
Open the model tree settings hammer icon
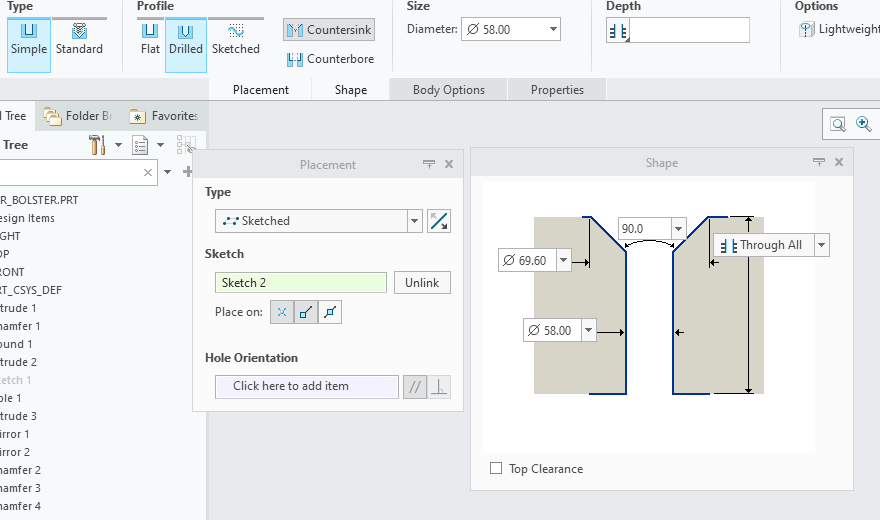[97, 145]
